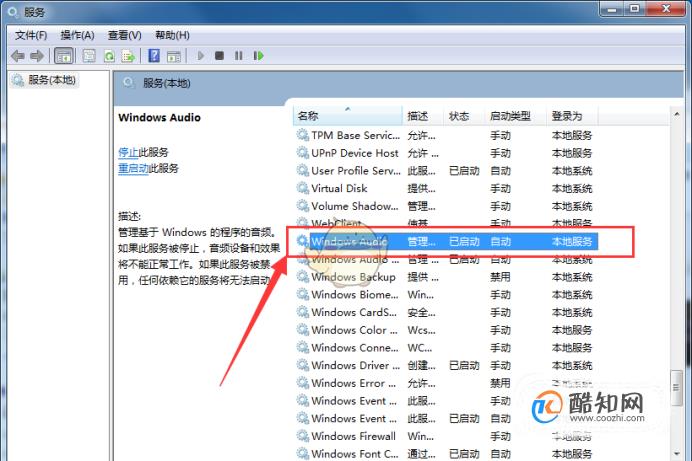The image size is (692, 461).
Task: Click the gear icon beside Windows Backup
Action: point(302,277)
